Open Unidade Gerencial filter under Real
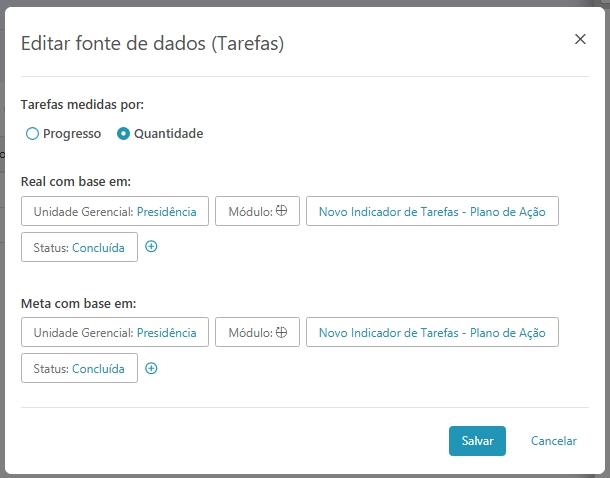Image resolution: width=610 pixels, height=478 pixels. (115, 211)
